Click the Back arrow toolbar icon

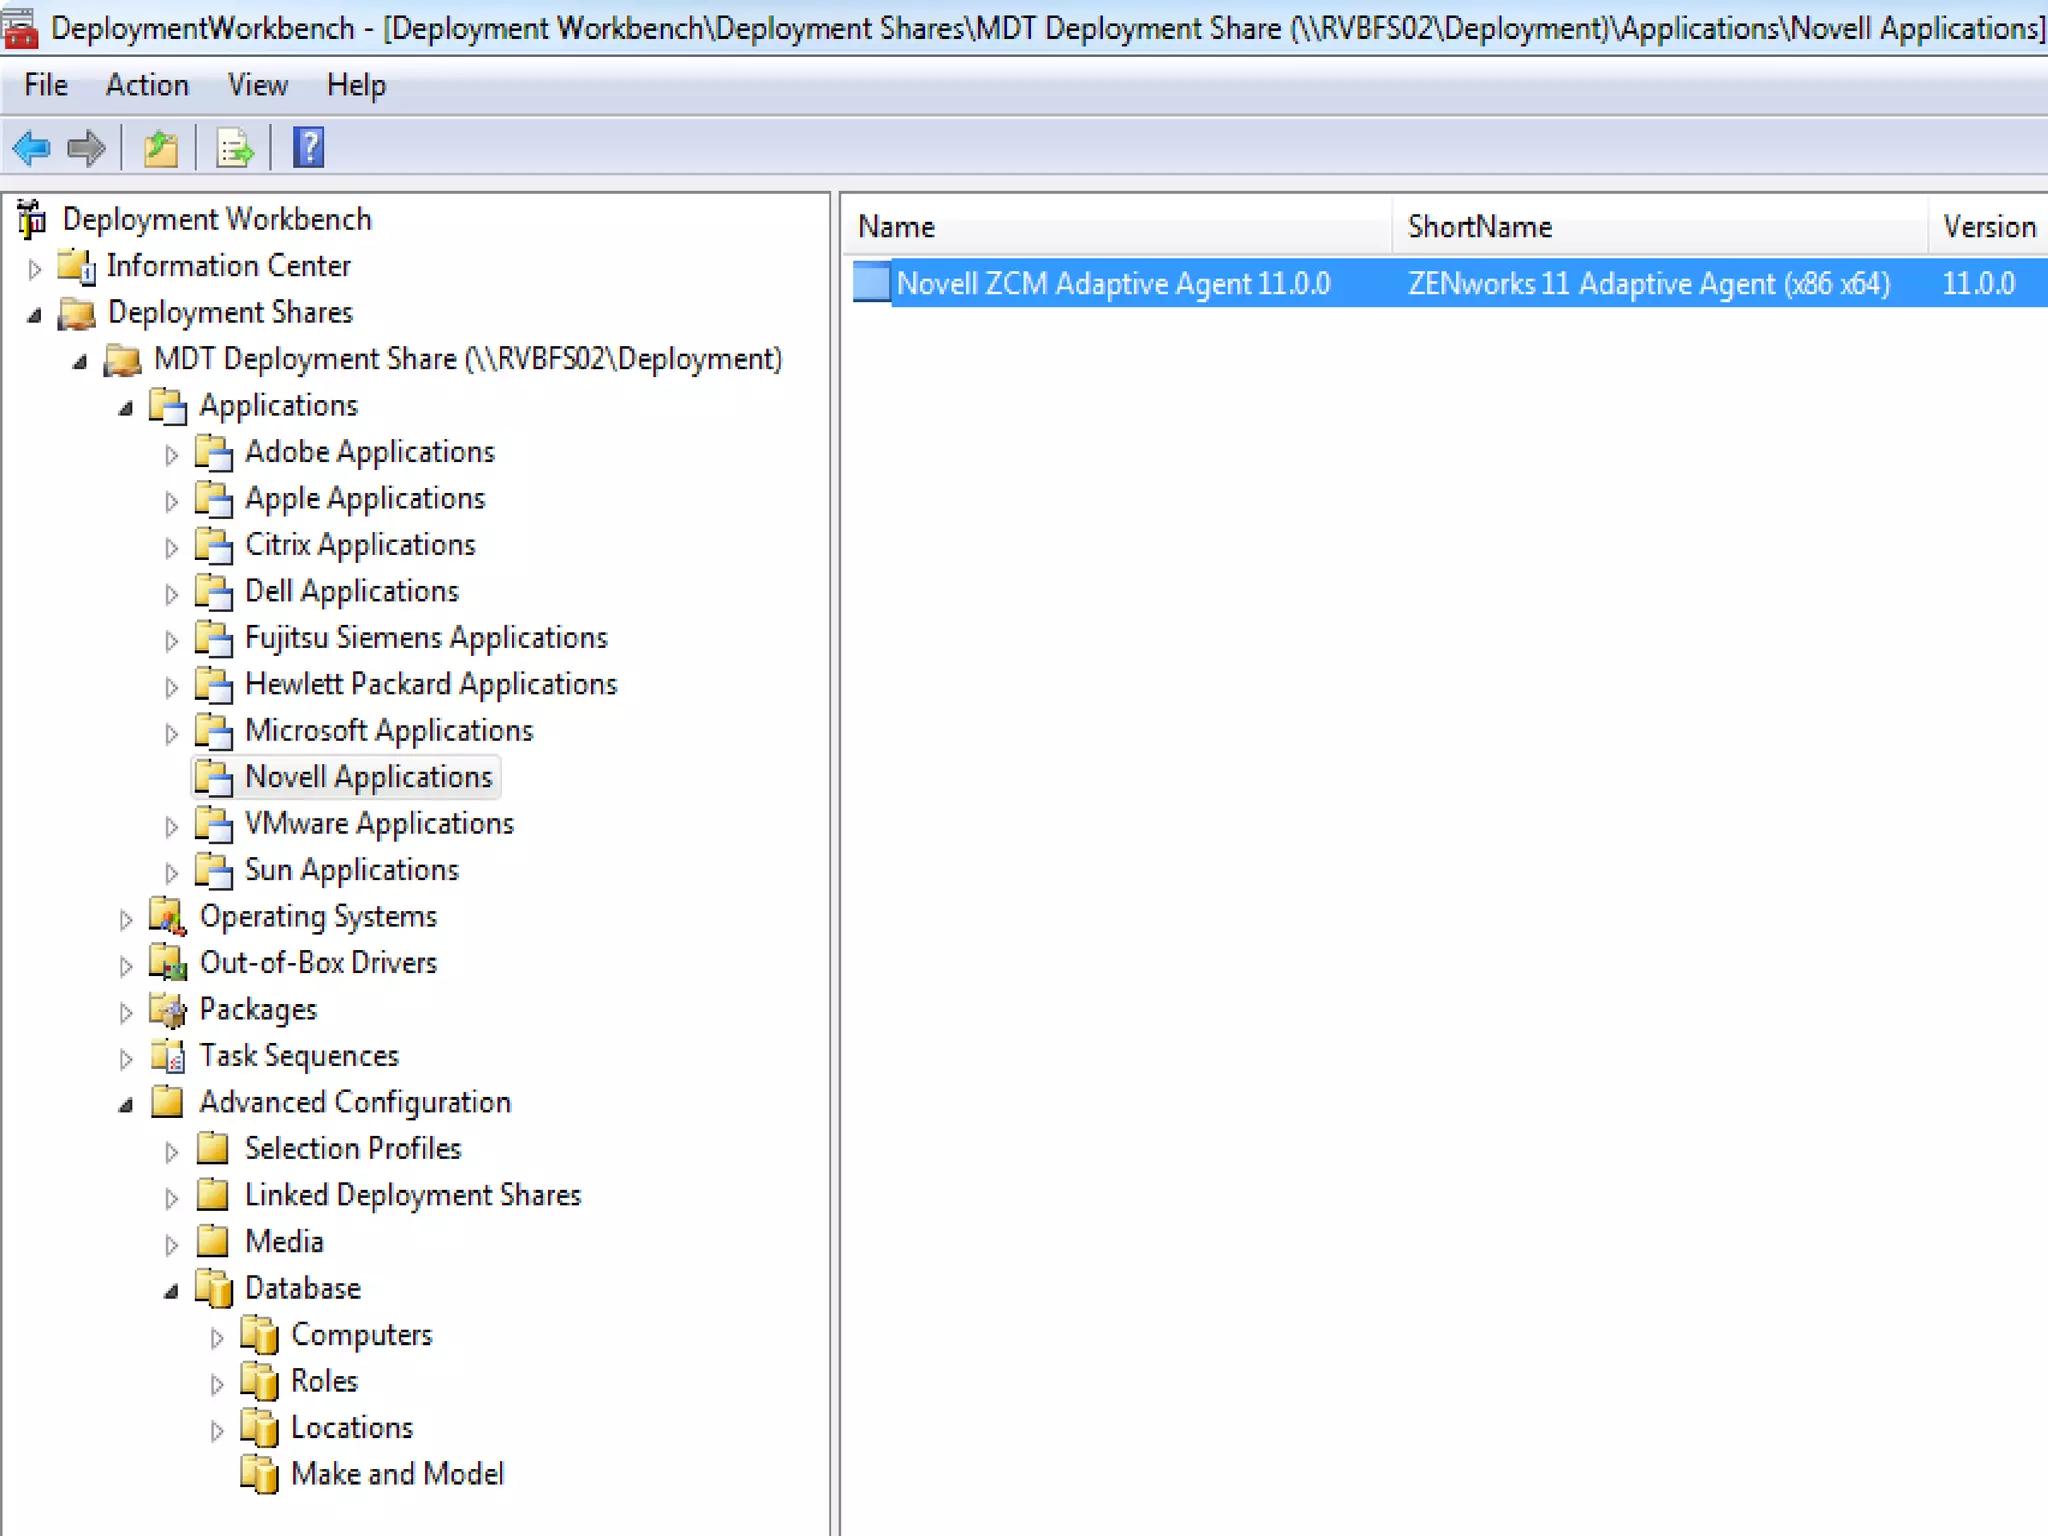click(31, 149)
